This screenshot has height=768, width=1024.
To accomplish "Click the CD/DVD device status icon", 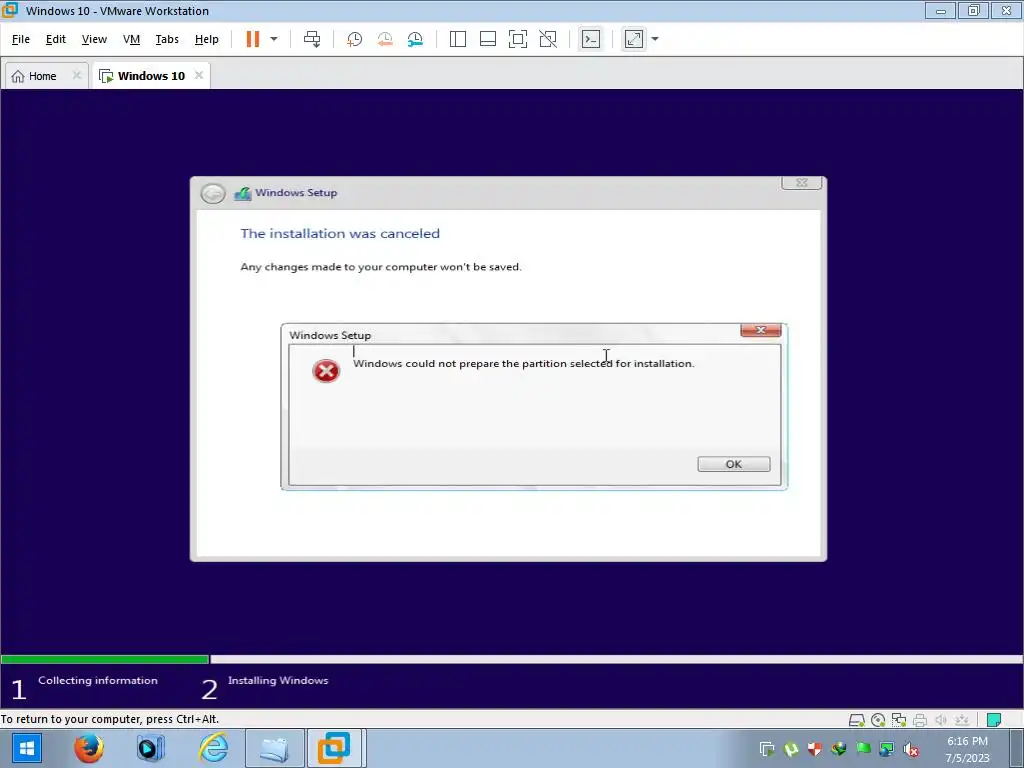I will coord(878,720).
